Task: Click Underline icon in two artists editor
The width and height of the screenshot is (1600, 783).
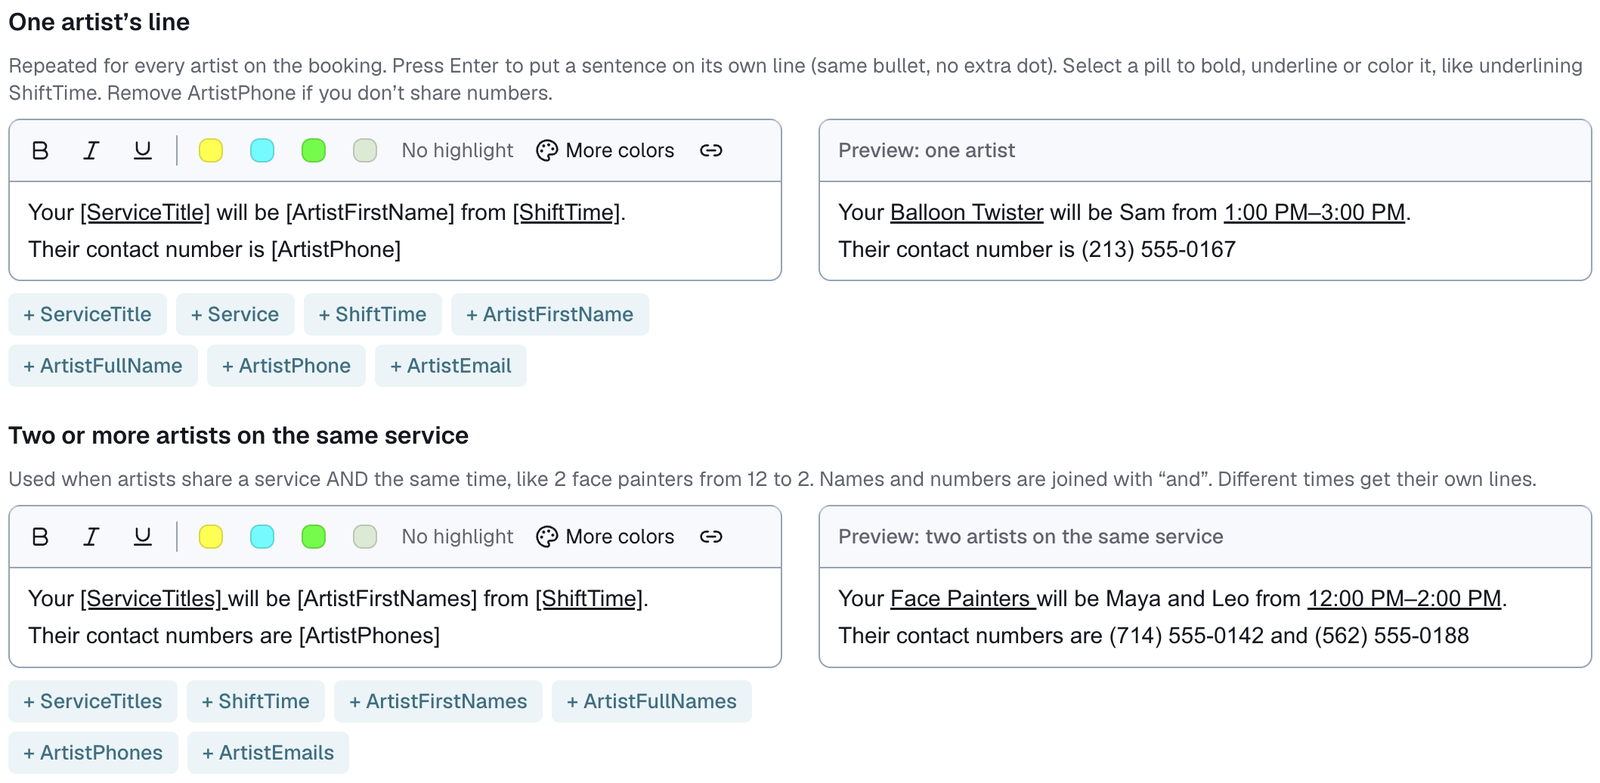Action: 143,537
